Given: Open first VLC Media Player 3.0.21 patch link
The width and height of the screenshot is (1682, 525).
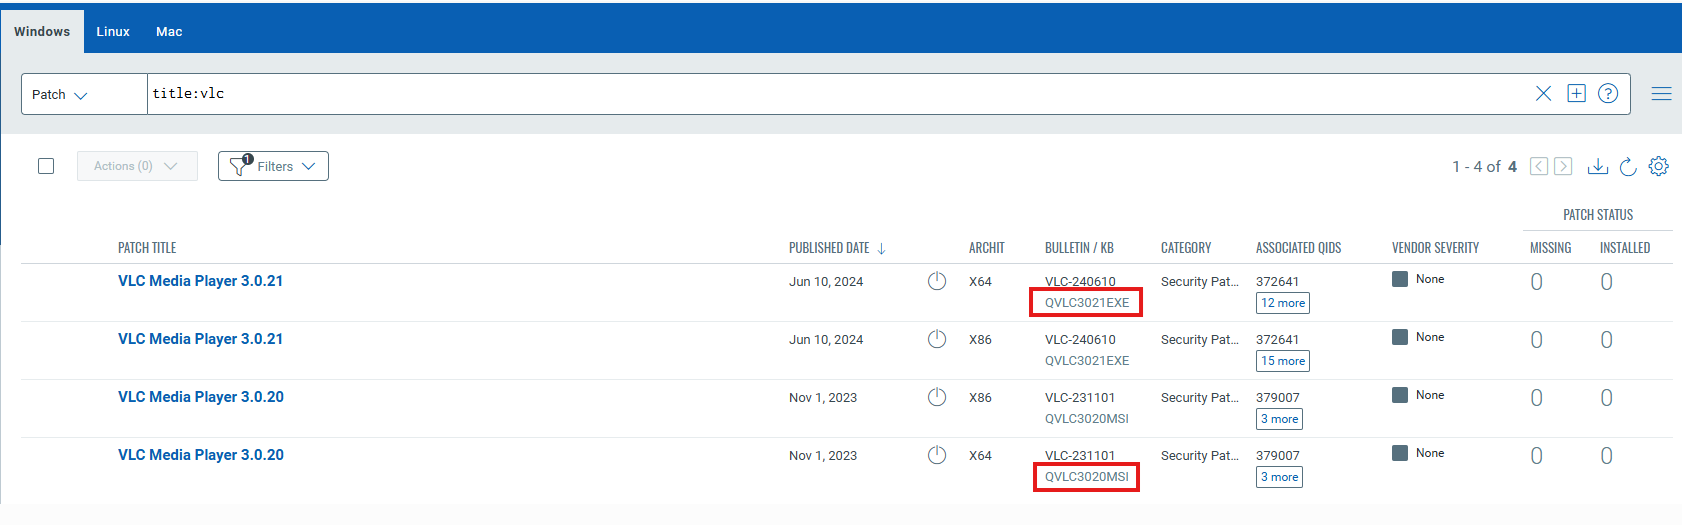Looking at the screenshot, I should [x=200, y=281].
